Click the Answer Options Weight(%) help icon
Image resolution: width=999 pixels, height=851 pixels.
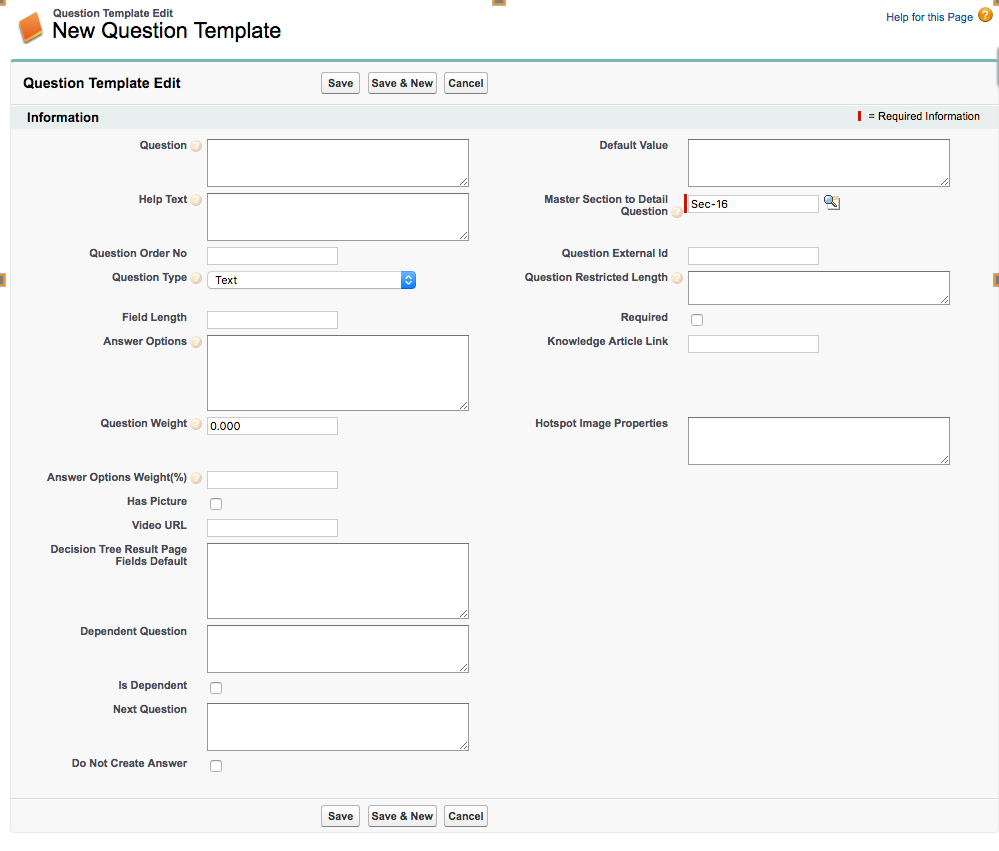(x=196, y=478)
